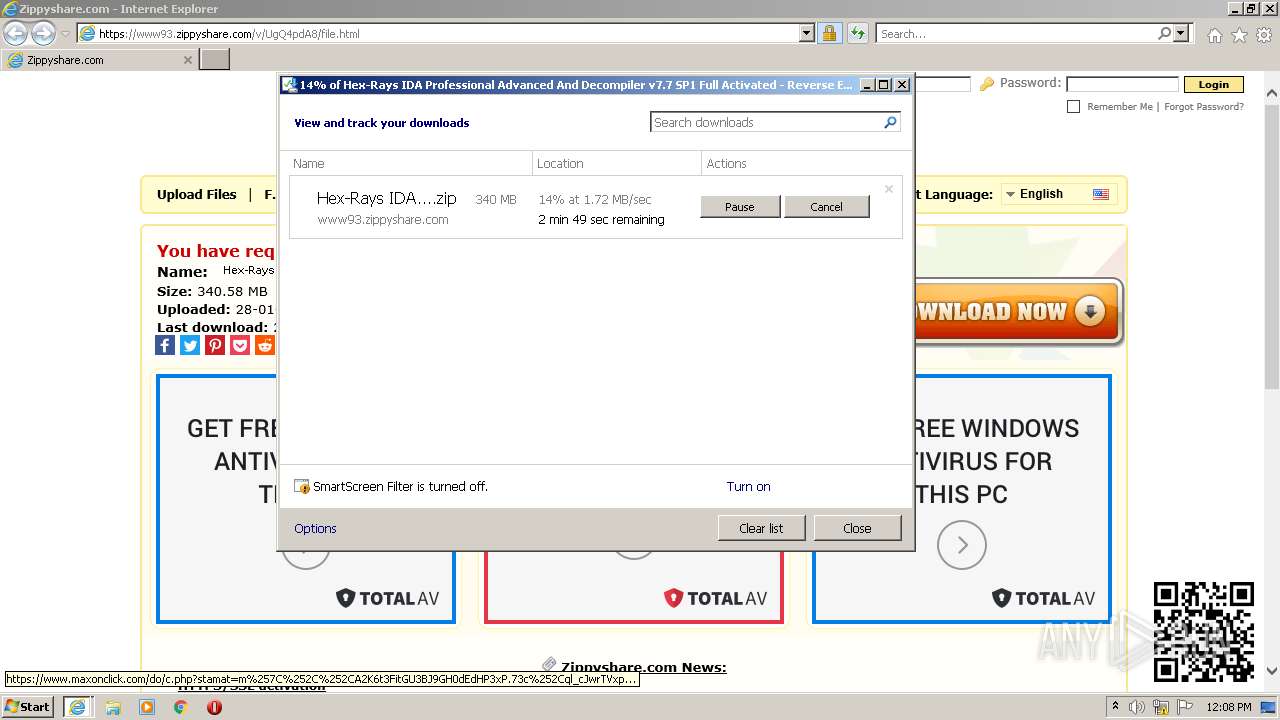Image resolution: width=1280 pixels, height=720 pixels.
Task: Open the media player taskbar icon
Action: (x=147, y=707)
